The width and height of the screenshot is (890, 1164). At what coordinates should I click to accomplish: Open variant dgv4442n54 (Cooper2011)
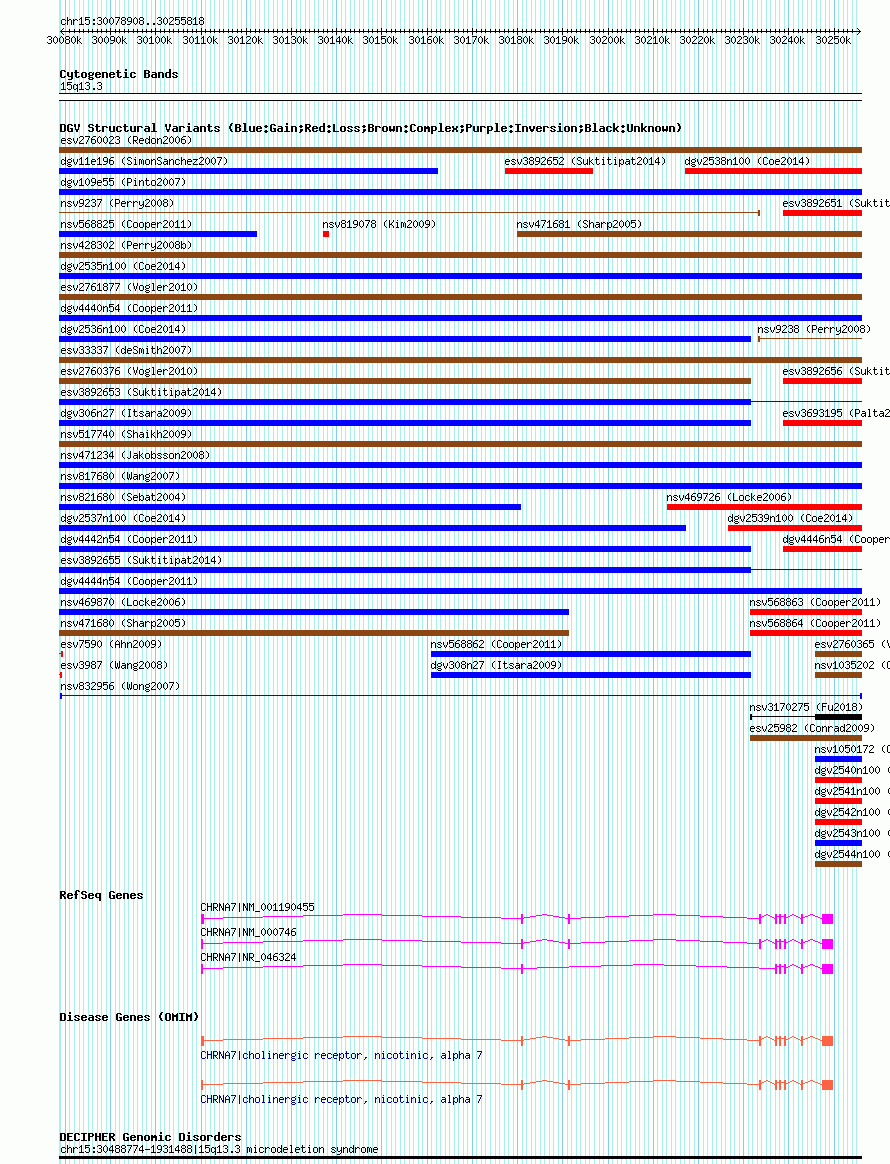pos(129,539)
